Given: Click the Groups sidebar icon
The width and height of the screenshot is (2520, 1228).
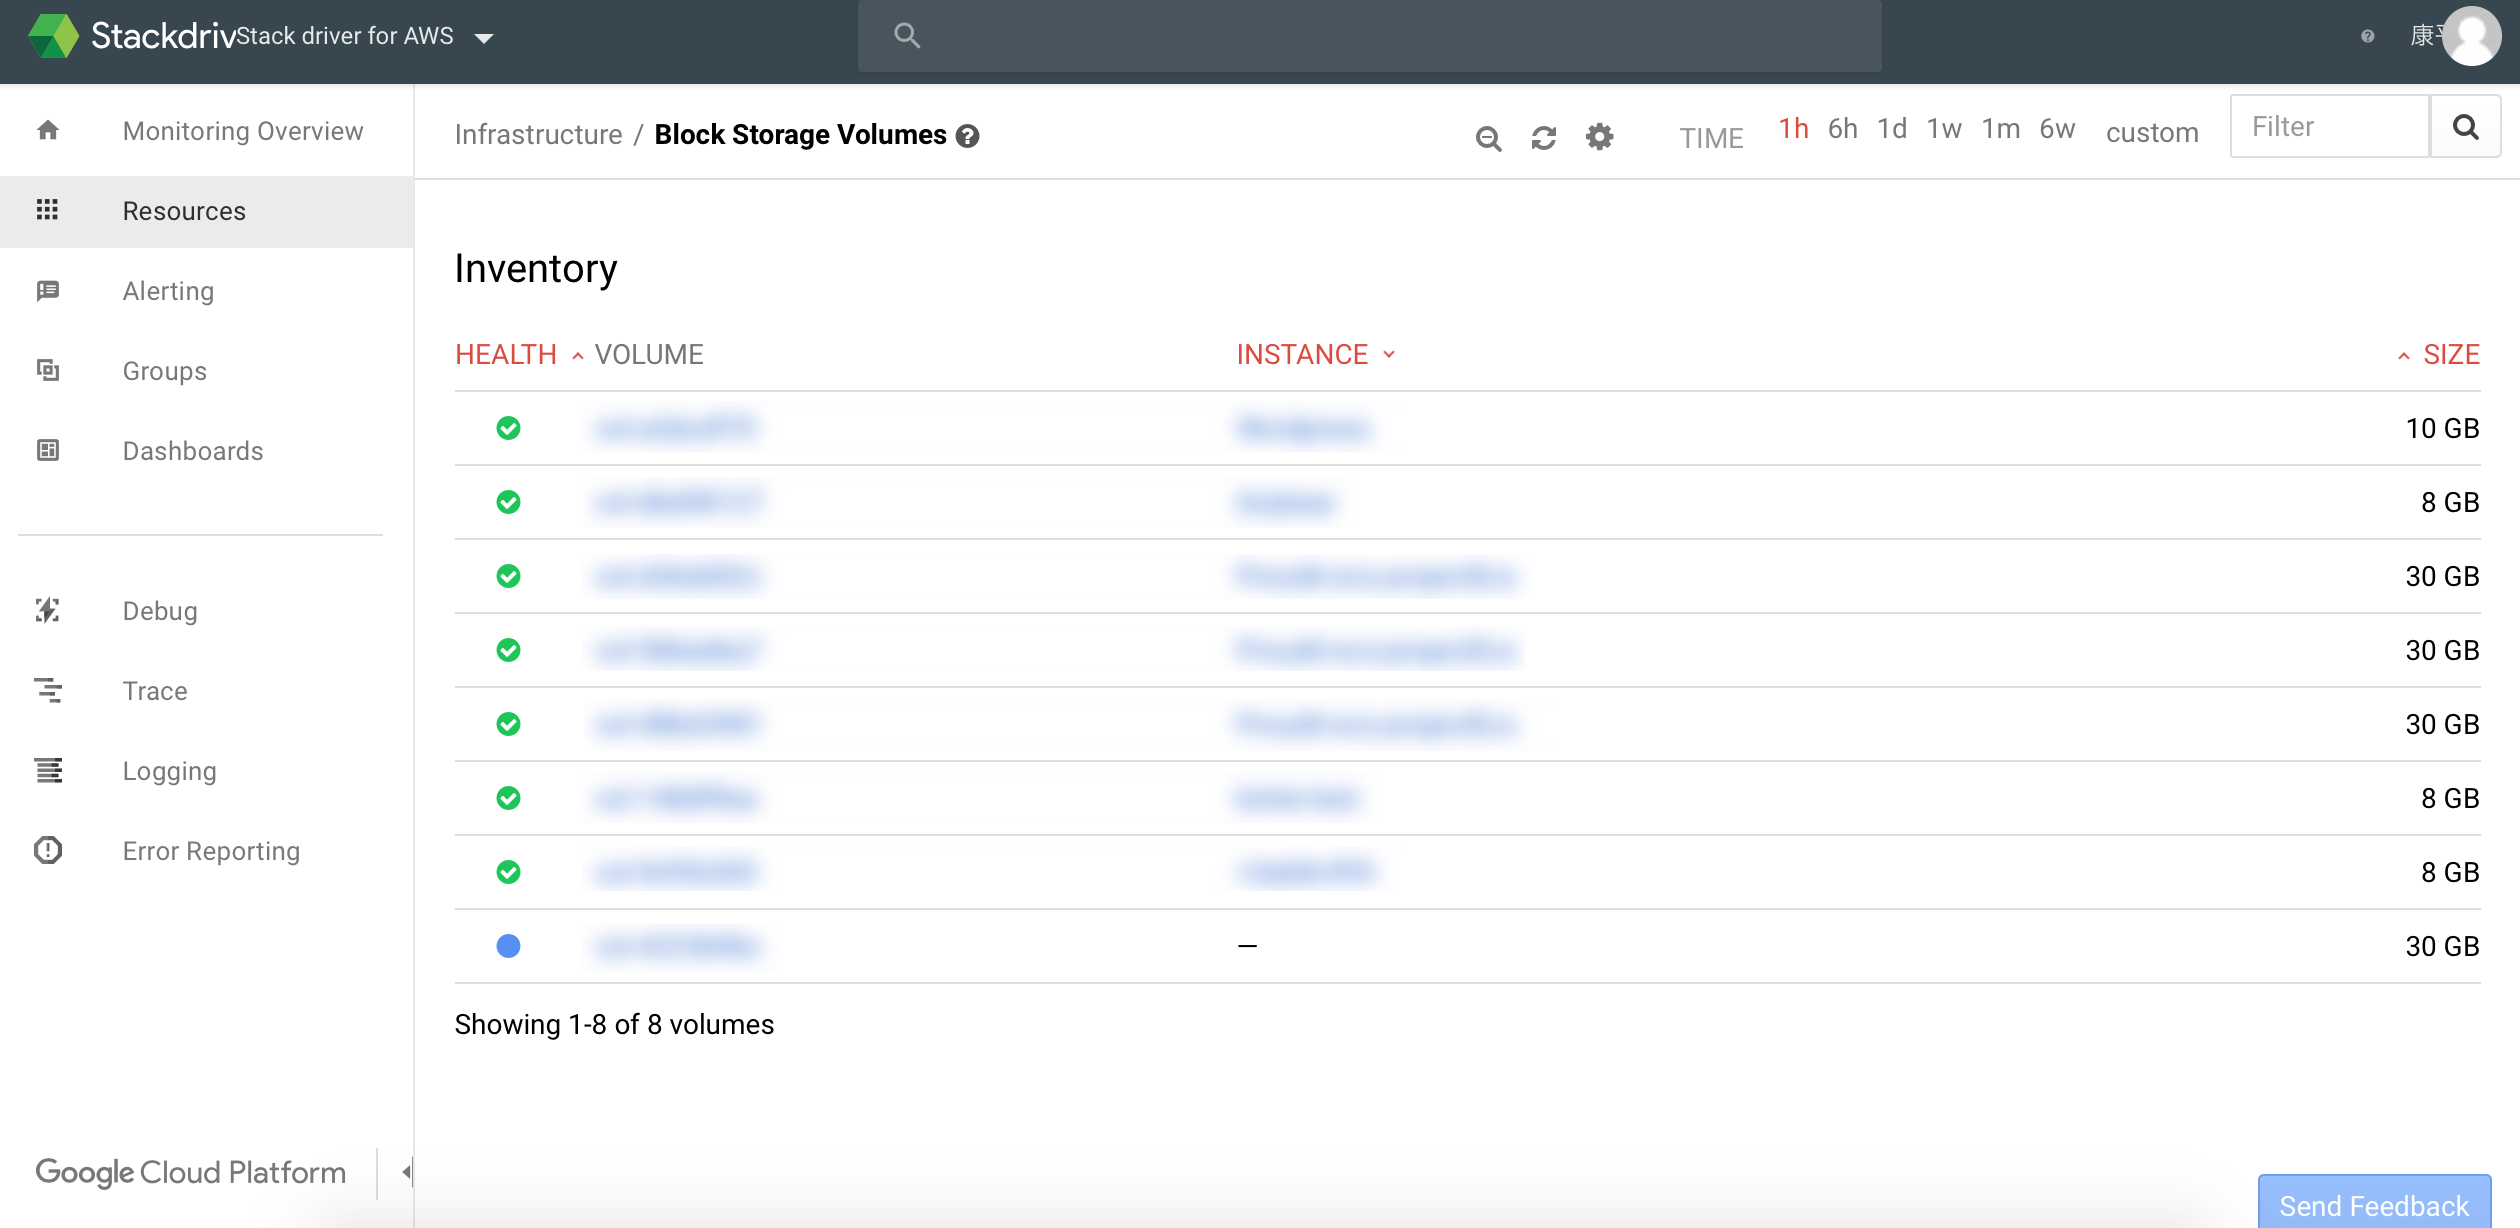Looking at the screenshot, I should 47,370.
